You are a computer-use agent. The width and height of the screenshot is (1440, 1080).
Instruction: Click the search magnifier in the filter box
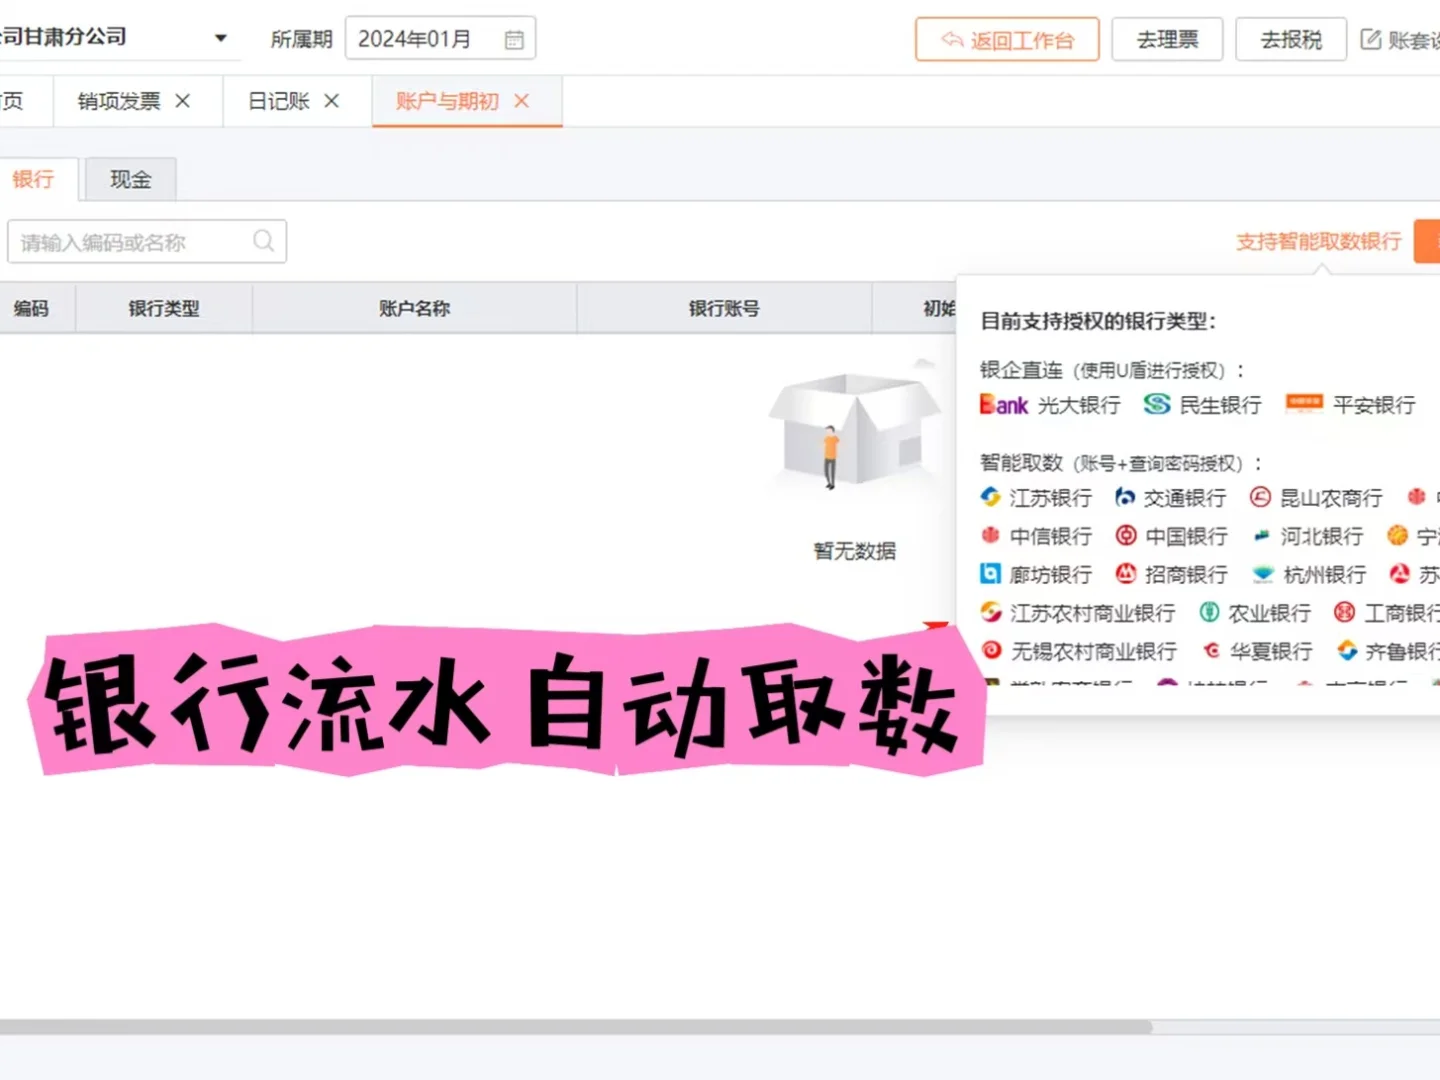click(263, 241)
